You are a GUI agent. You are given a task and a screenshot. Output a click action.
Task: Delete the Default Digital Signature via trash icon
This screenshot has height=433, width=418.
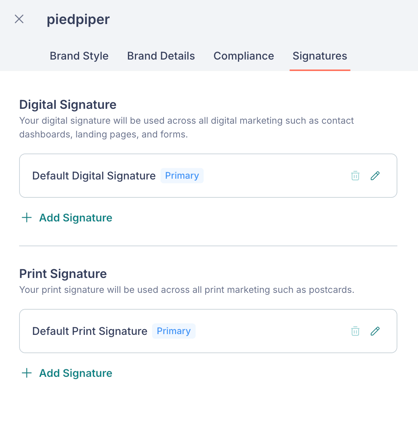pos(355,176)
